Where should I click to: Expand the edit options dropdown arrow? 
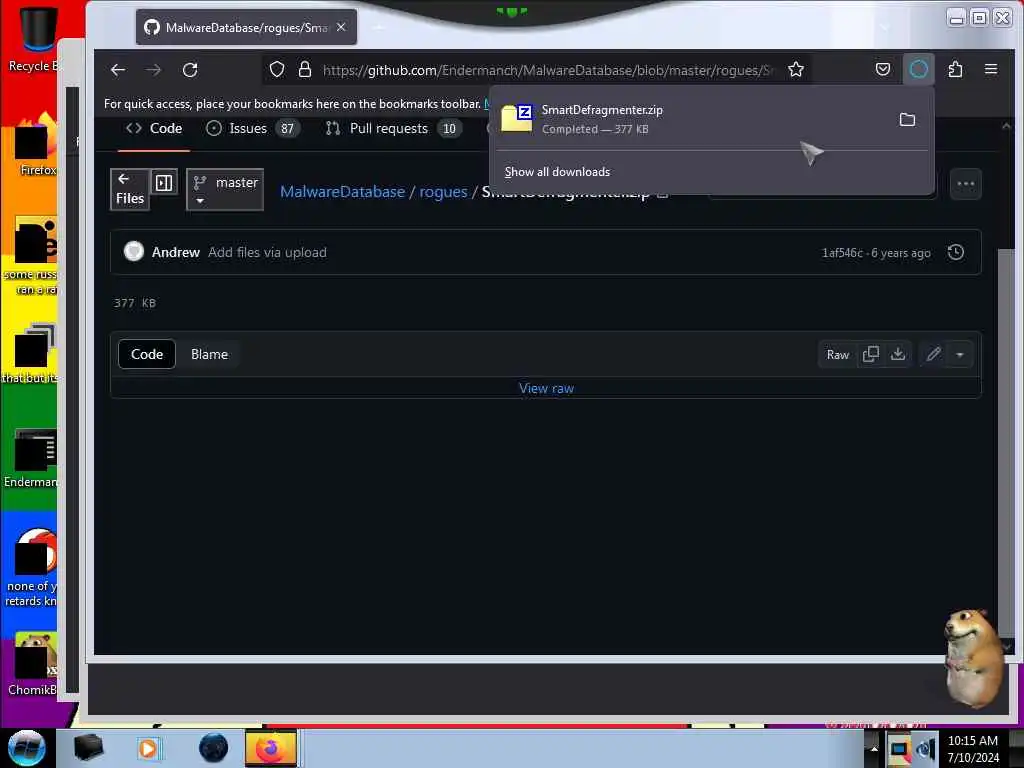pyautogui.click(x=959, y=355)
